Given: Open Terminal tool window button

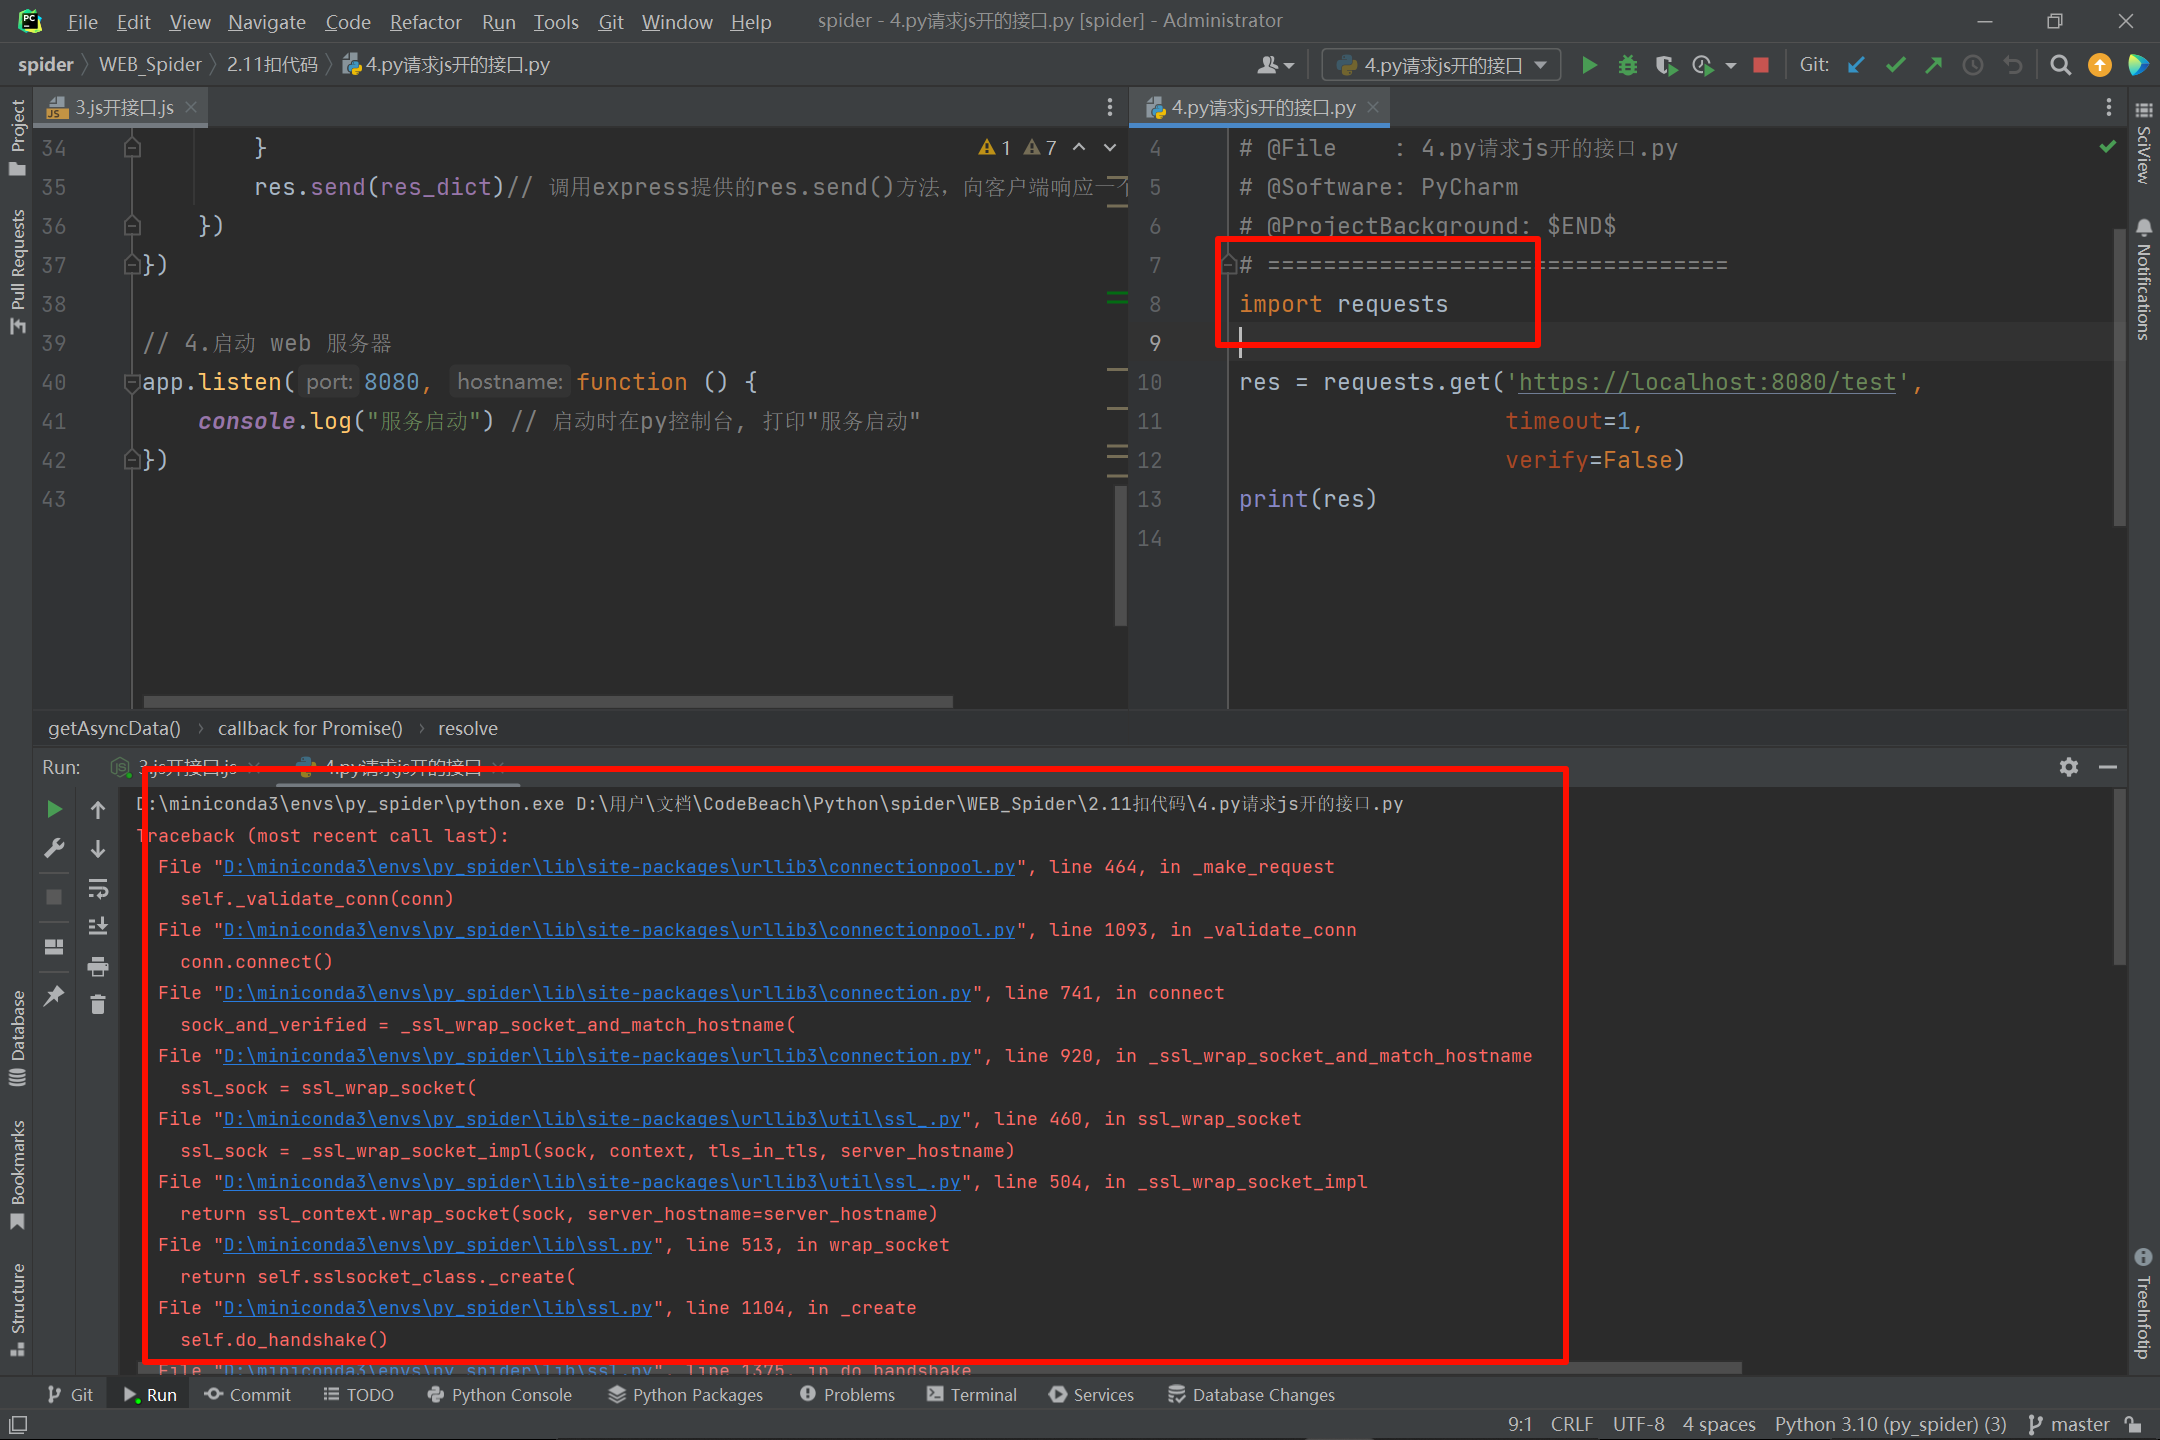Looking at the screenshot, I should point(972,1394).
